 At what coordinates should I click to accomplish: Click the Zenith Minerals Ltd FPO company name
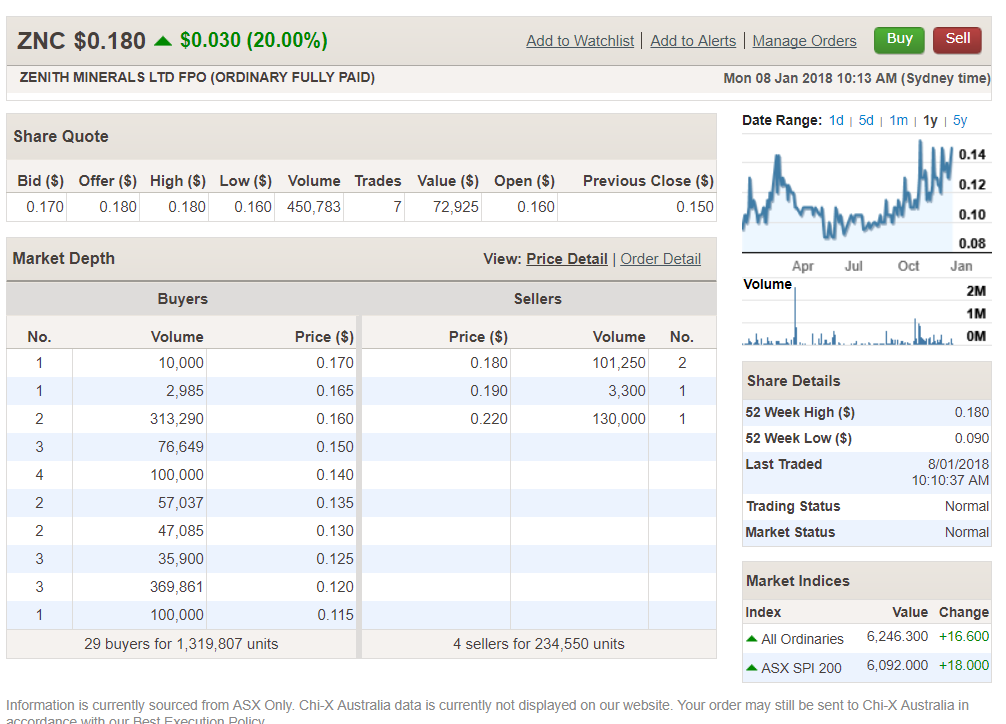(197, 78)
